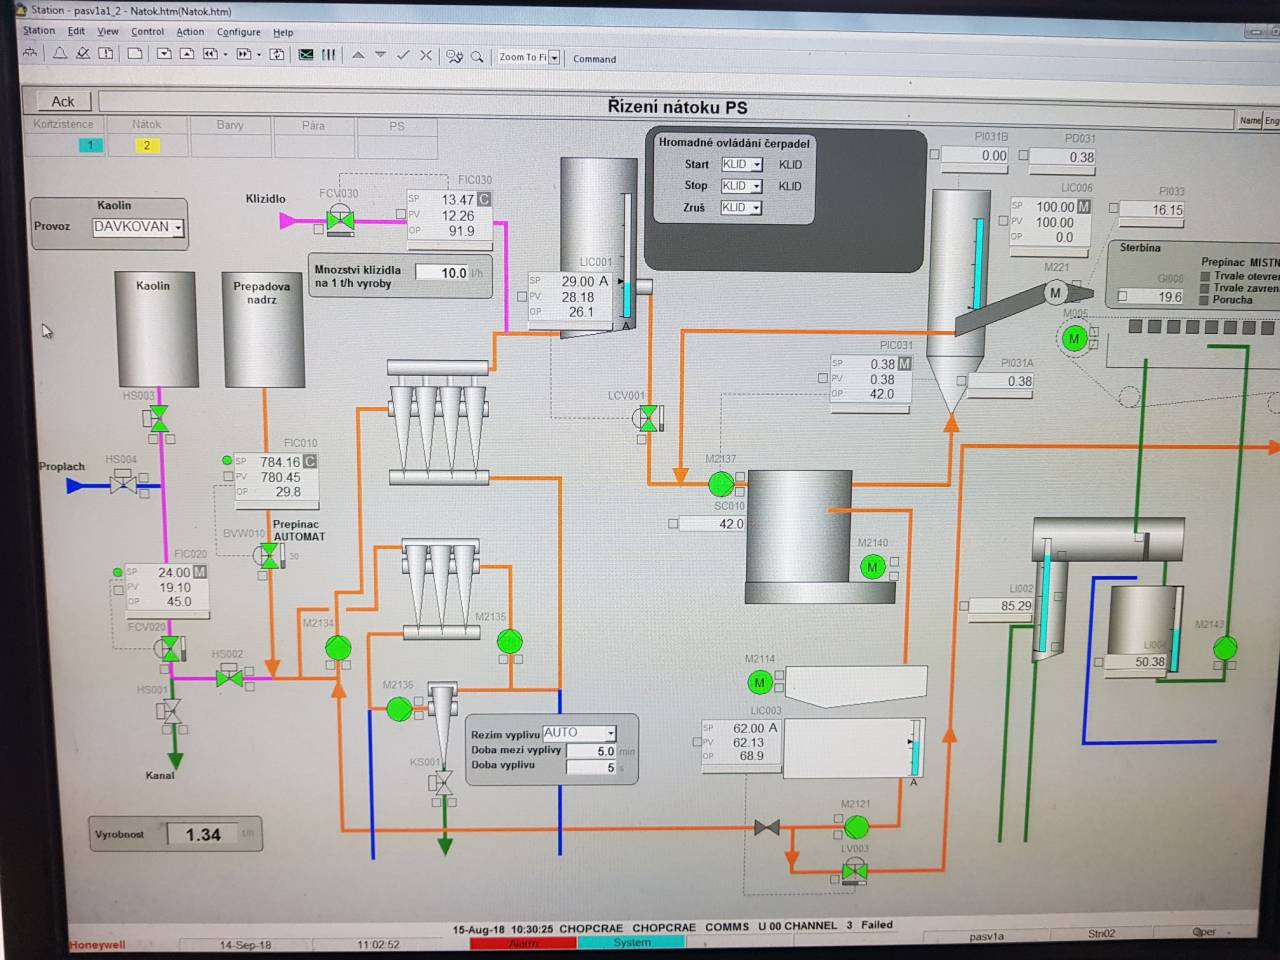Tick the checkbox beside PIC031 controller
This screenshot has height=960, width=1280.
tap(823, 379)
